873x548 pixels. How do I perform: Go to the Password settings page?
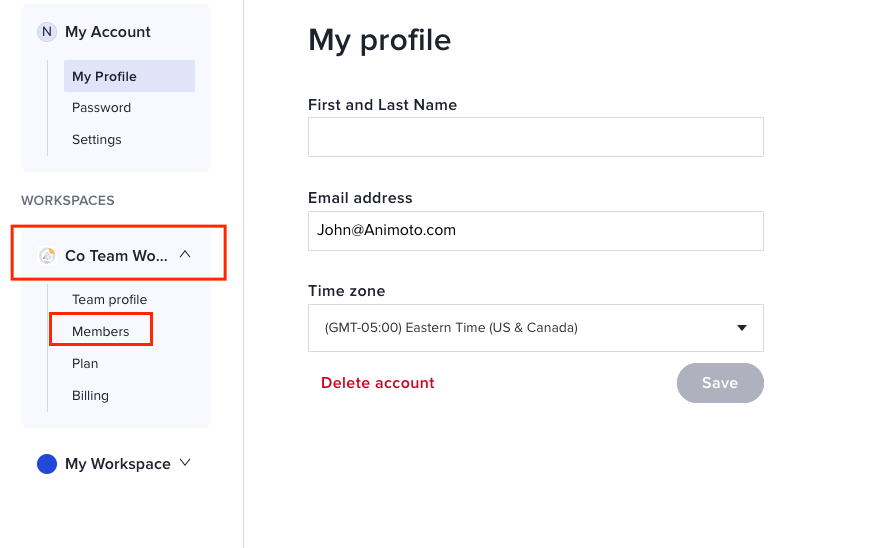pos(101,108)
